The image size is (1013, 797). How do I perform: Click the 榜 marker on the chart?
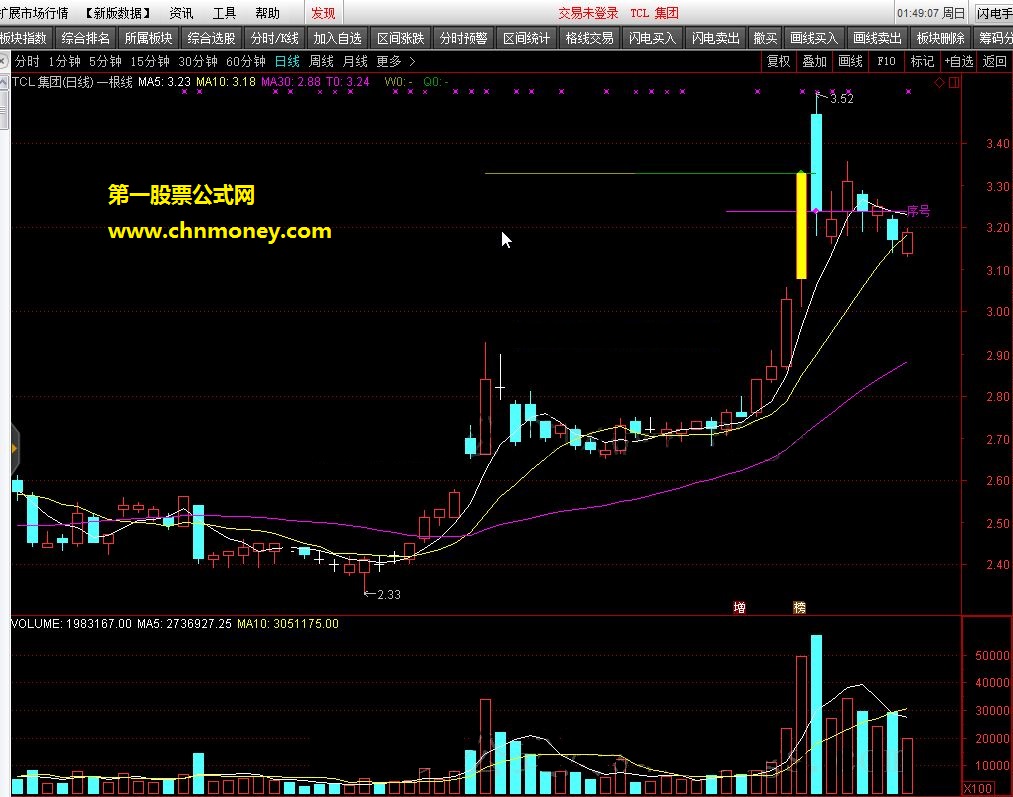[x=799, y=607]
